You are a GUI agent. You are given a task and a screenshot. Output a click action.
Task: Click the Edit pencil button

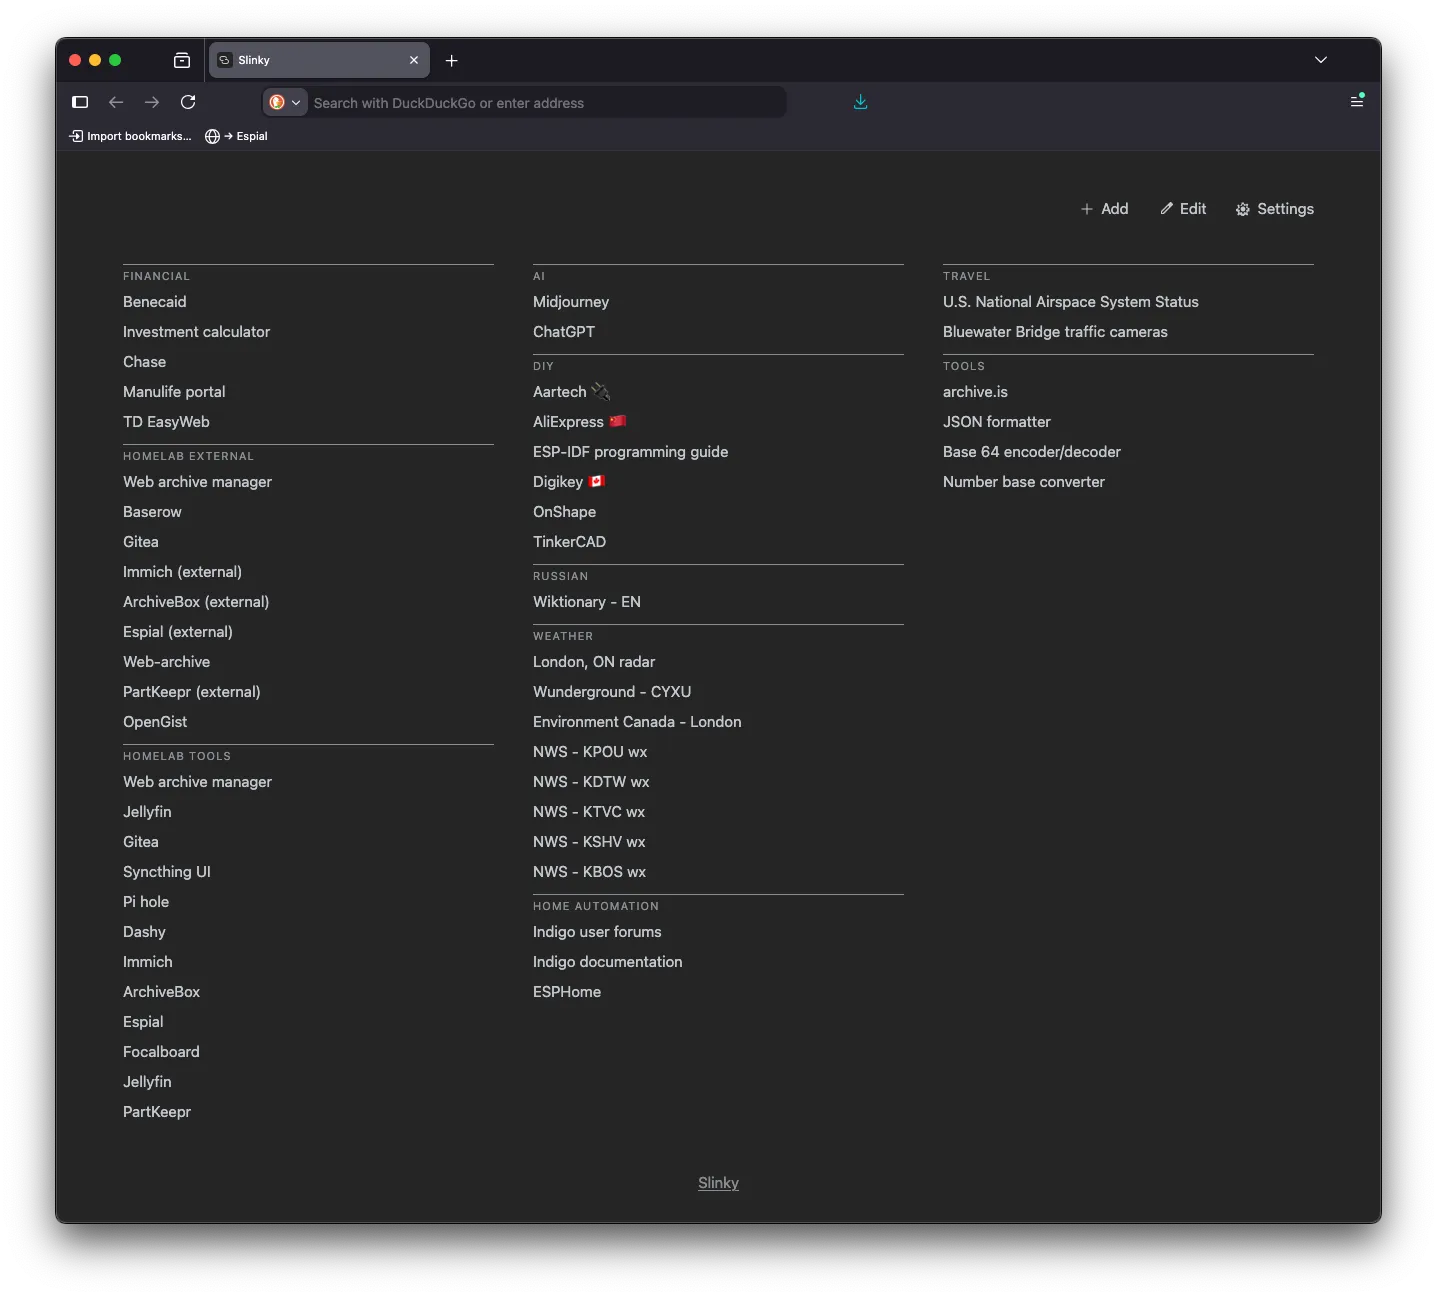pos(1183,209)
